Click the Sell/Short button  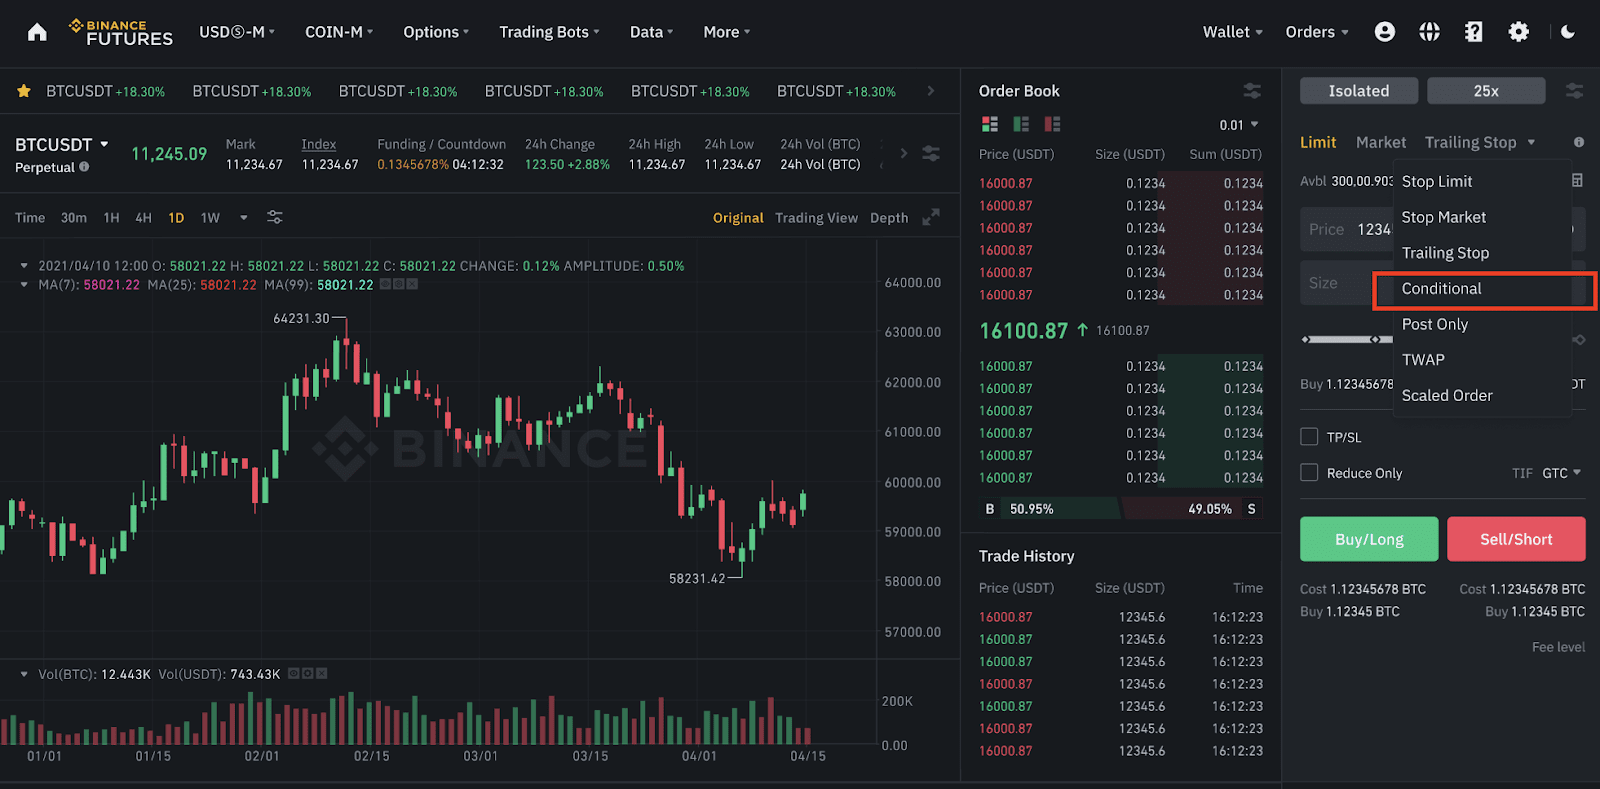point(1516,539)
